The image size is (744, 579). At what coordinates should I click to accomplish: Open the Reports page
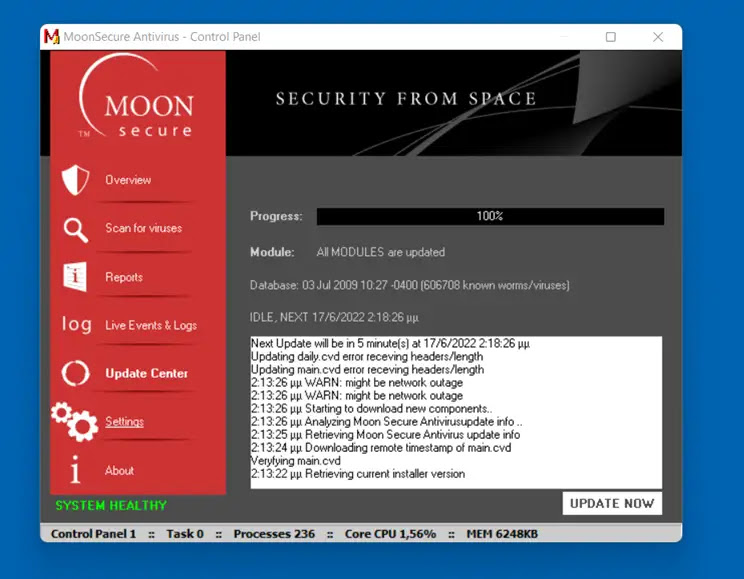click(124, 277)
